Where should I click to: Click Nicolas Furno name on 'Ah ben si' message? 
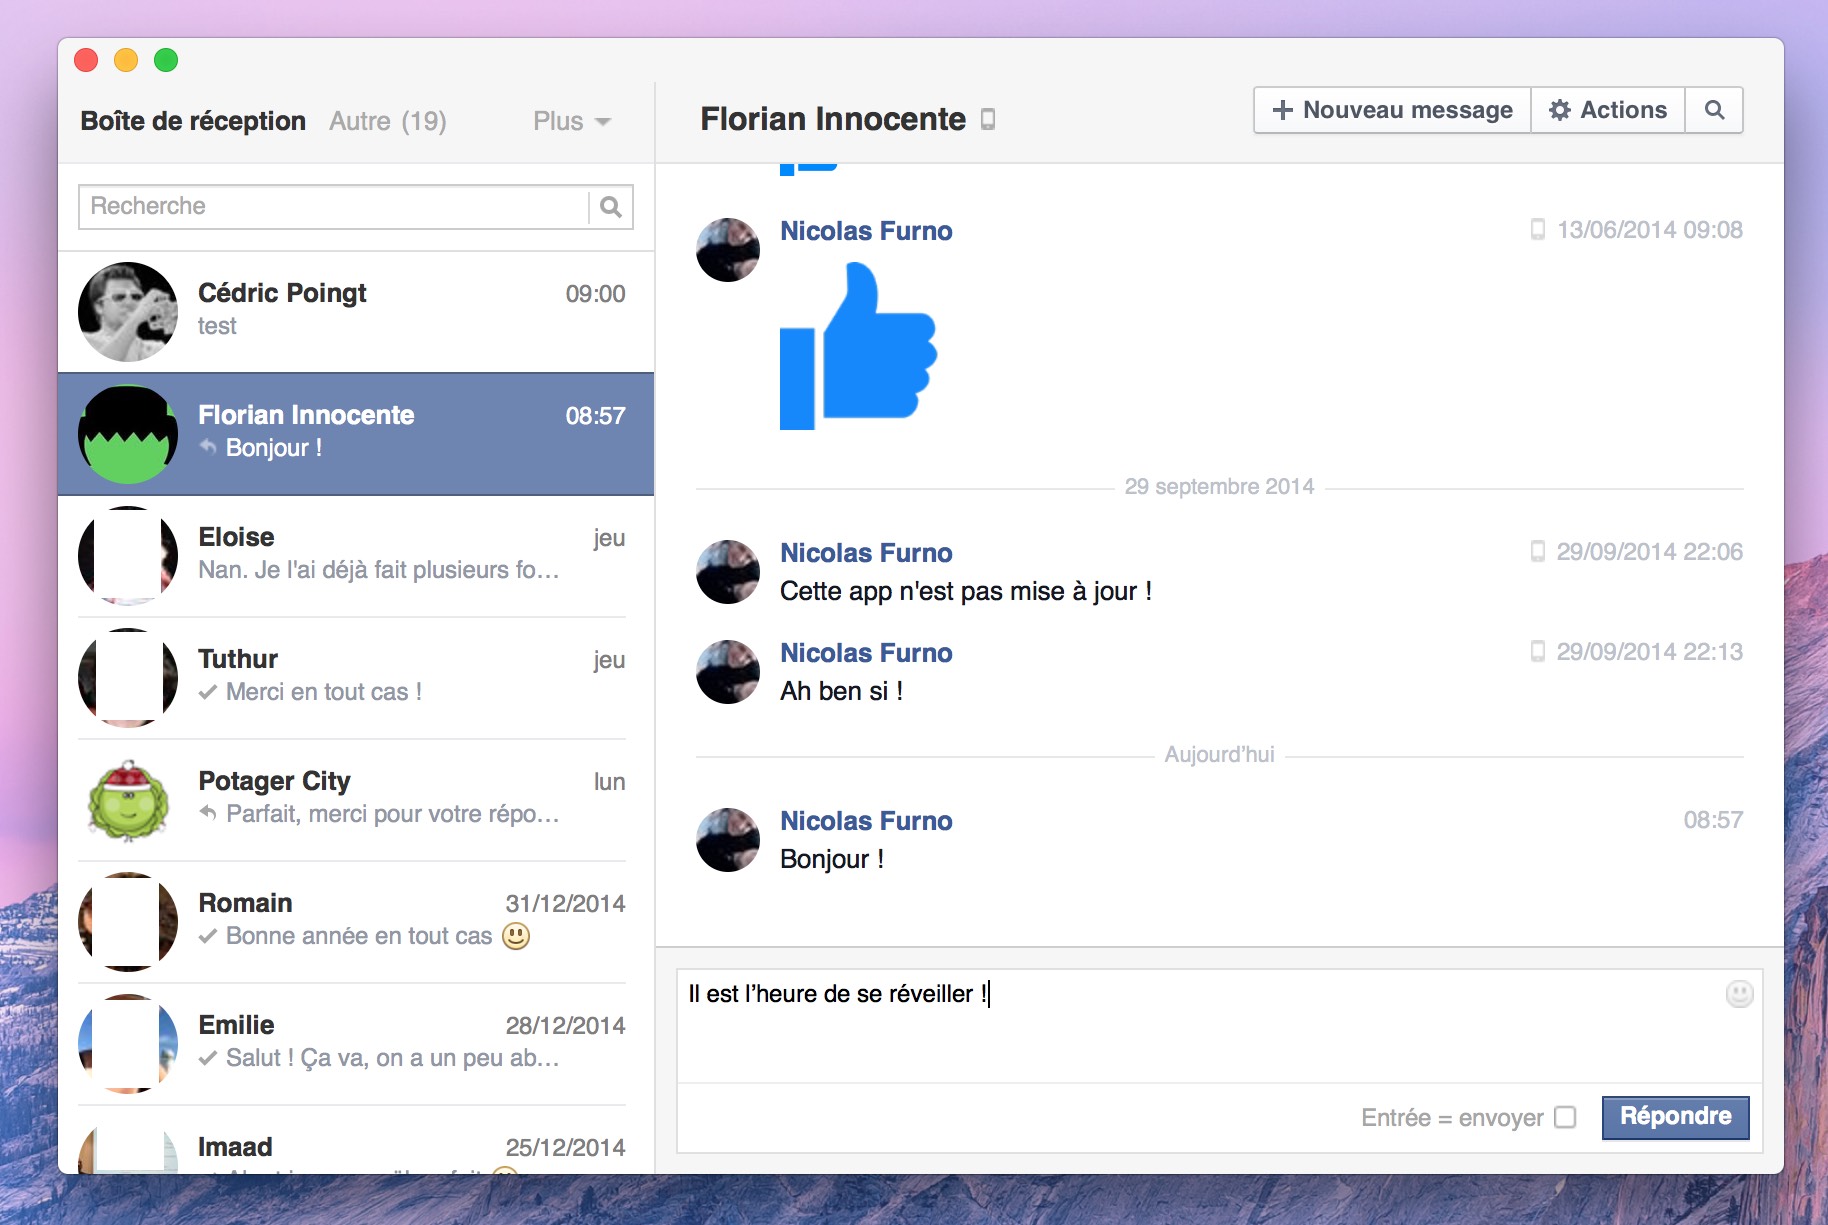pos(866,653)
